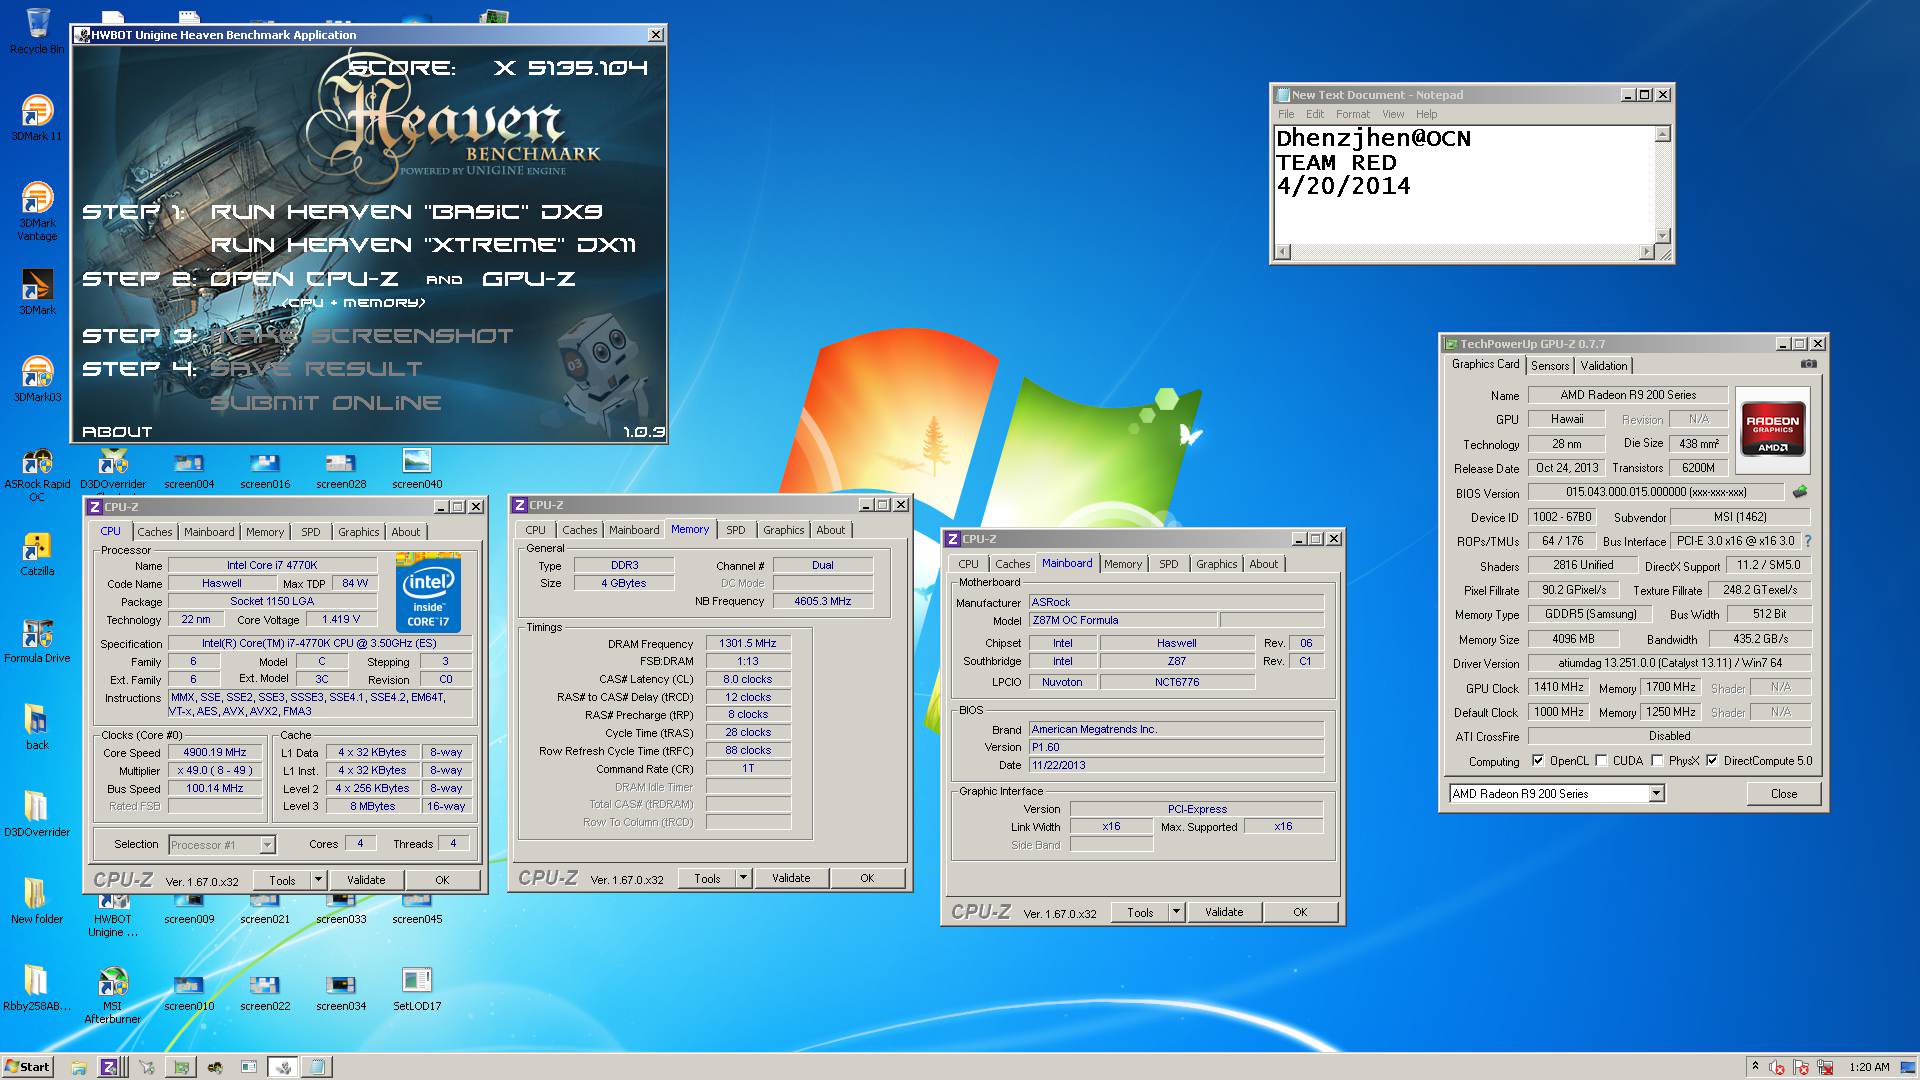Click SUBMIT ONLINE in Heaven window
Screen dimensions: 1920x1080
point(326,403)
